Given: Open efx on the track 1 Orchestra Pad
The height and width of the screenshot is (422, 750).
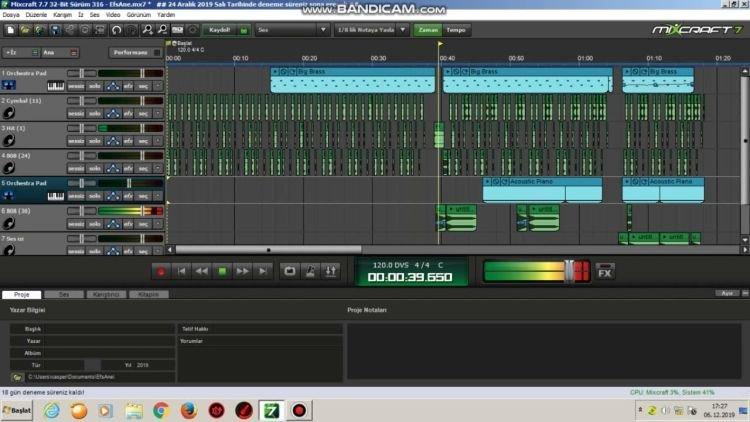Looking at the screenshot, I should (128, 86).
